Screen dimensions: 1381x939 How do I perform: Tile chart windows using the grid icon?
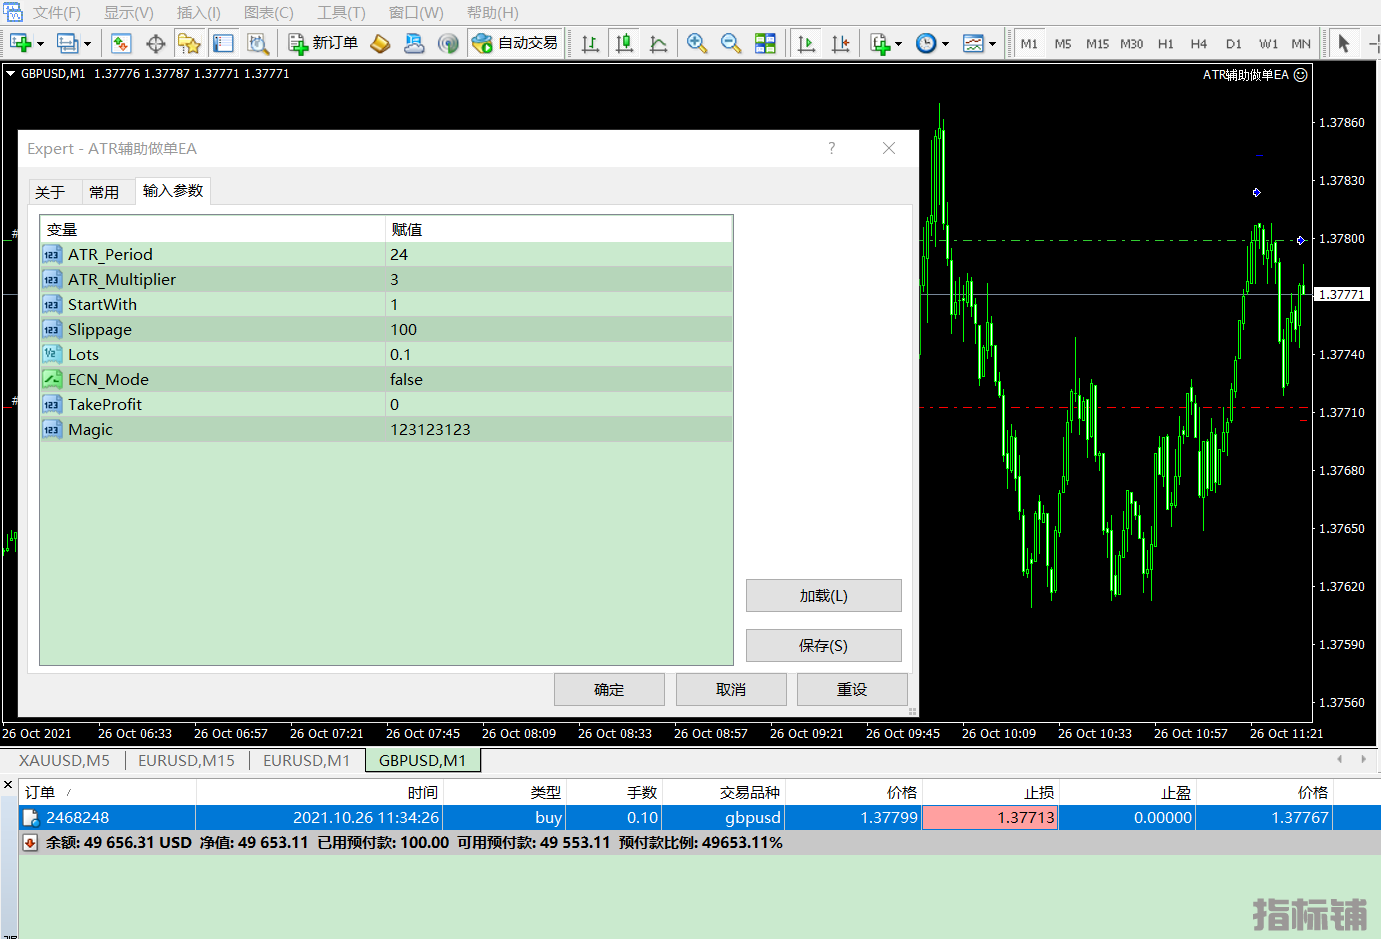pyautogui.click(x=765, y=43)
